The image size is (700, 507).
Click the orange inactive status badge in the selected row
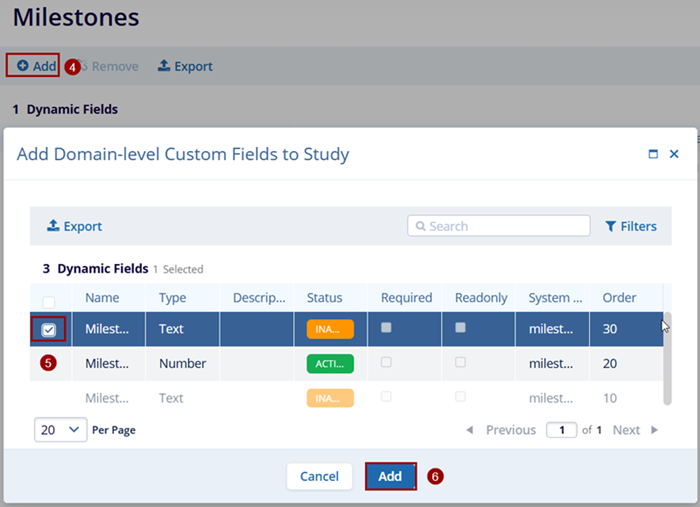tap(330, 330)
